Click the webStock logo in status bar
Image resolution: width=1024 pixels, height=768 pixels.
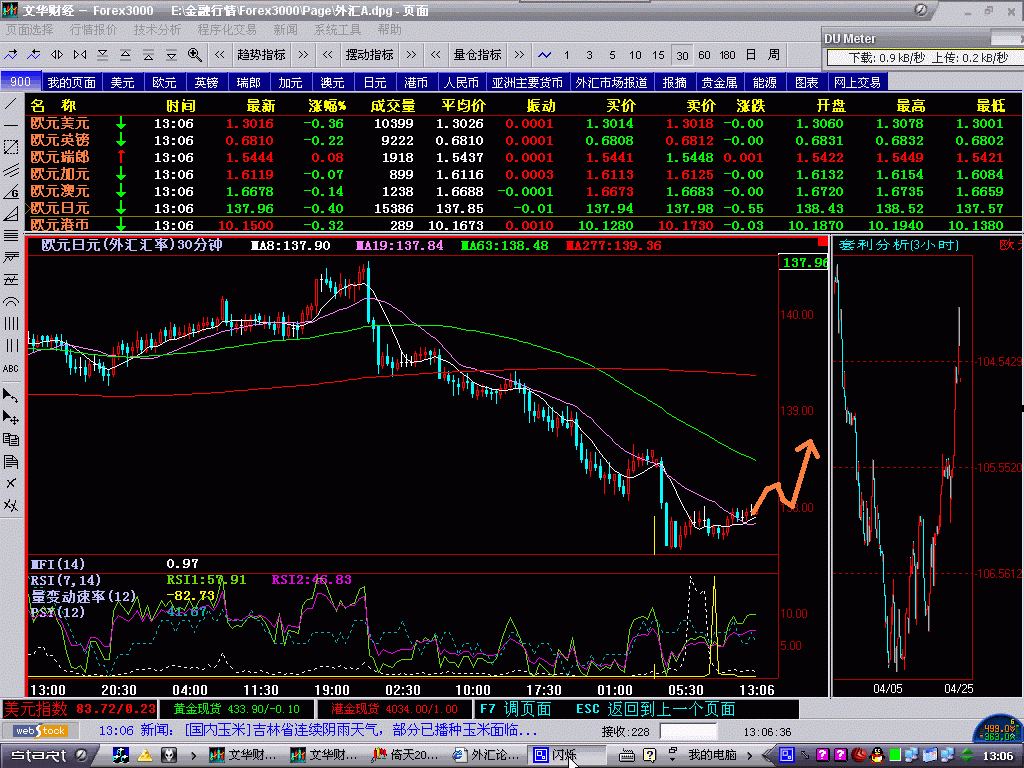click(x=41, y=731)
